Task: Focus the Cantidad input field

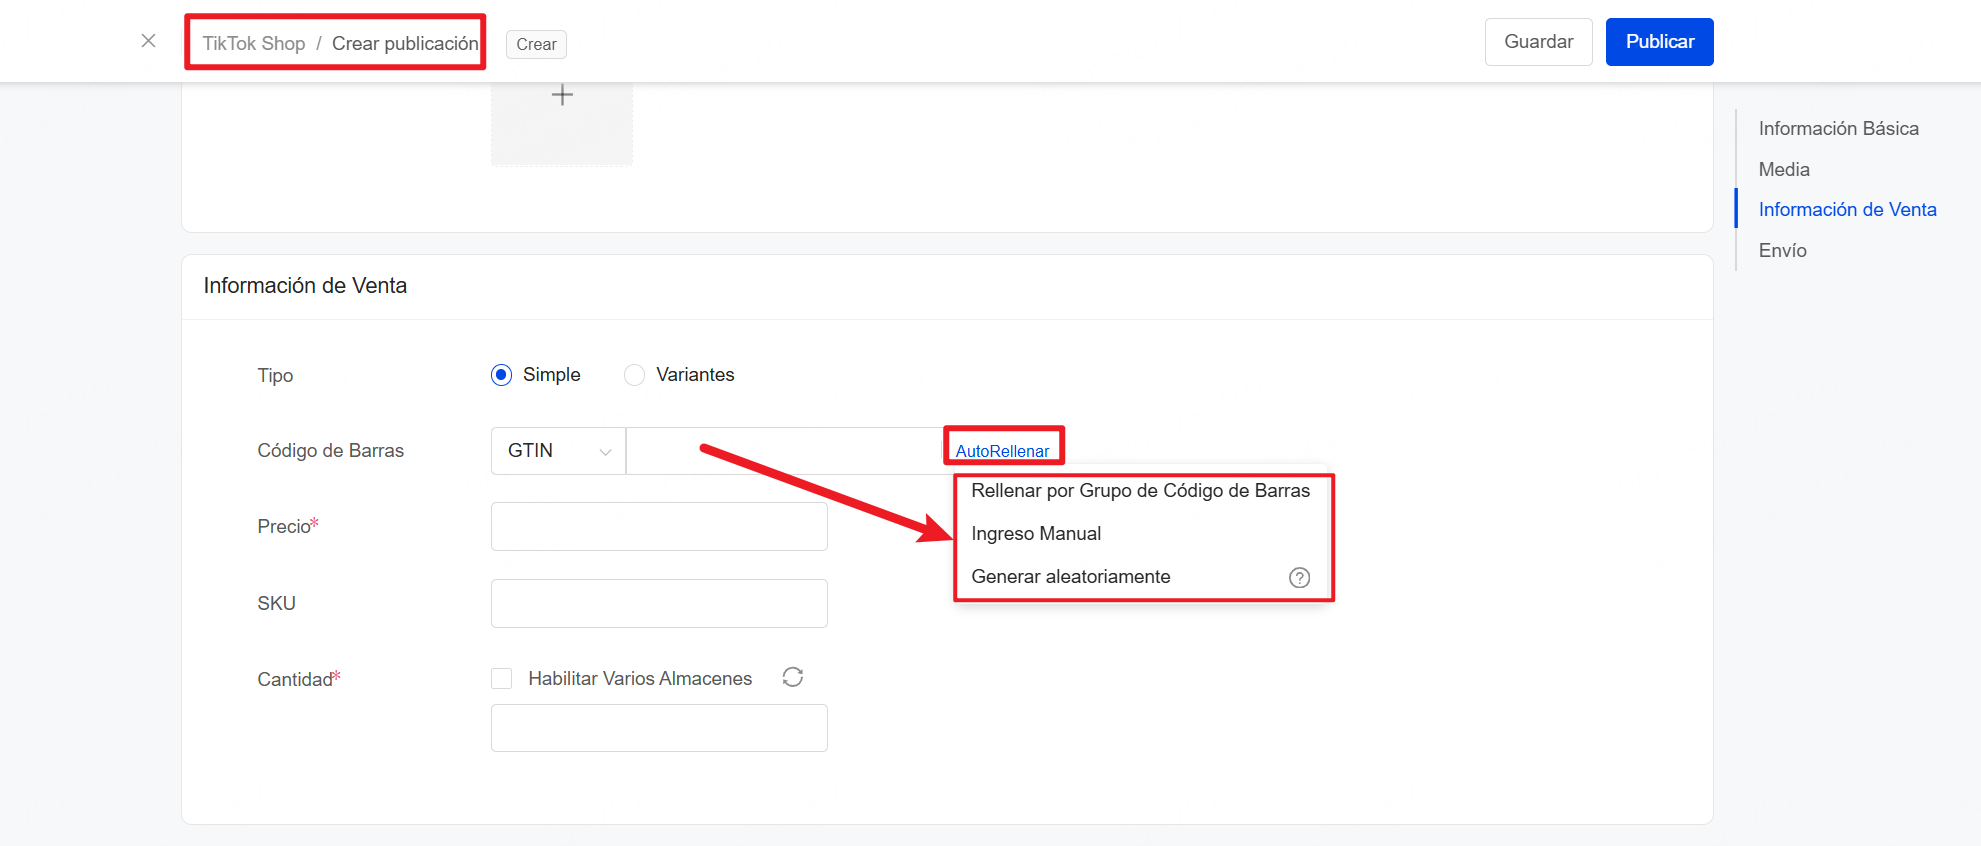Action: 659,728
